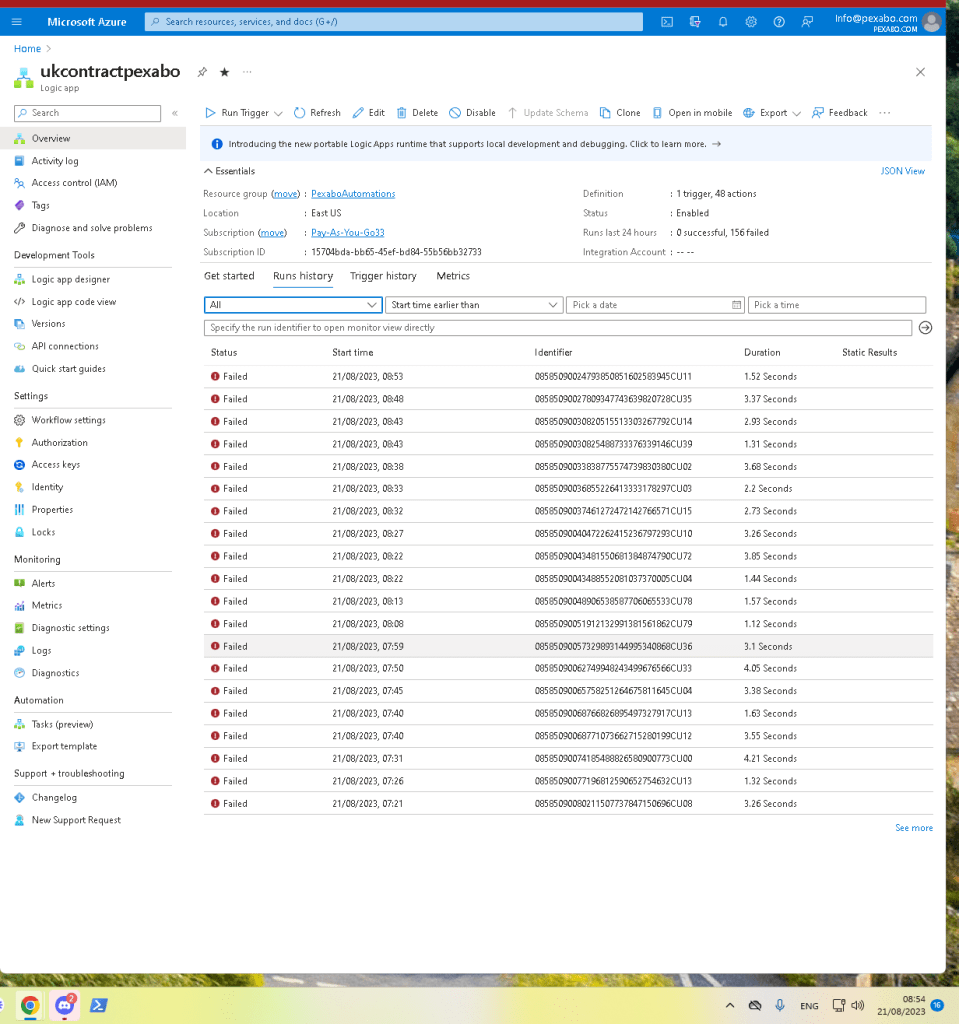Expand the Export dropdown
This screenshot has height=1024, width=959.
tap(796, 114)
